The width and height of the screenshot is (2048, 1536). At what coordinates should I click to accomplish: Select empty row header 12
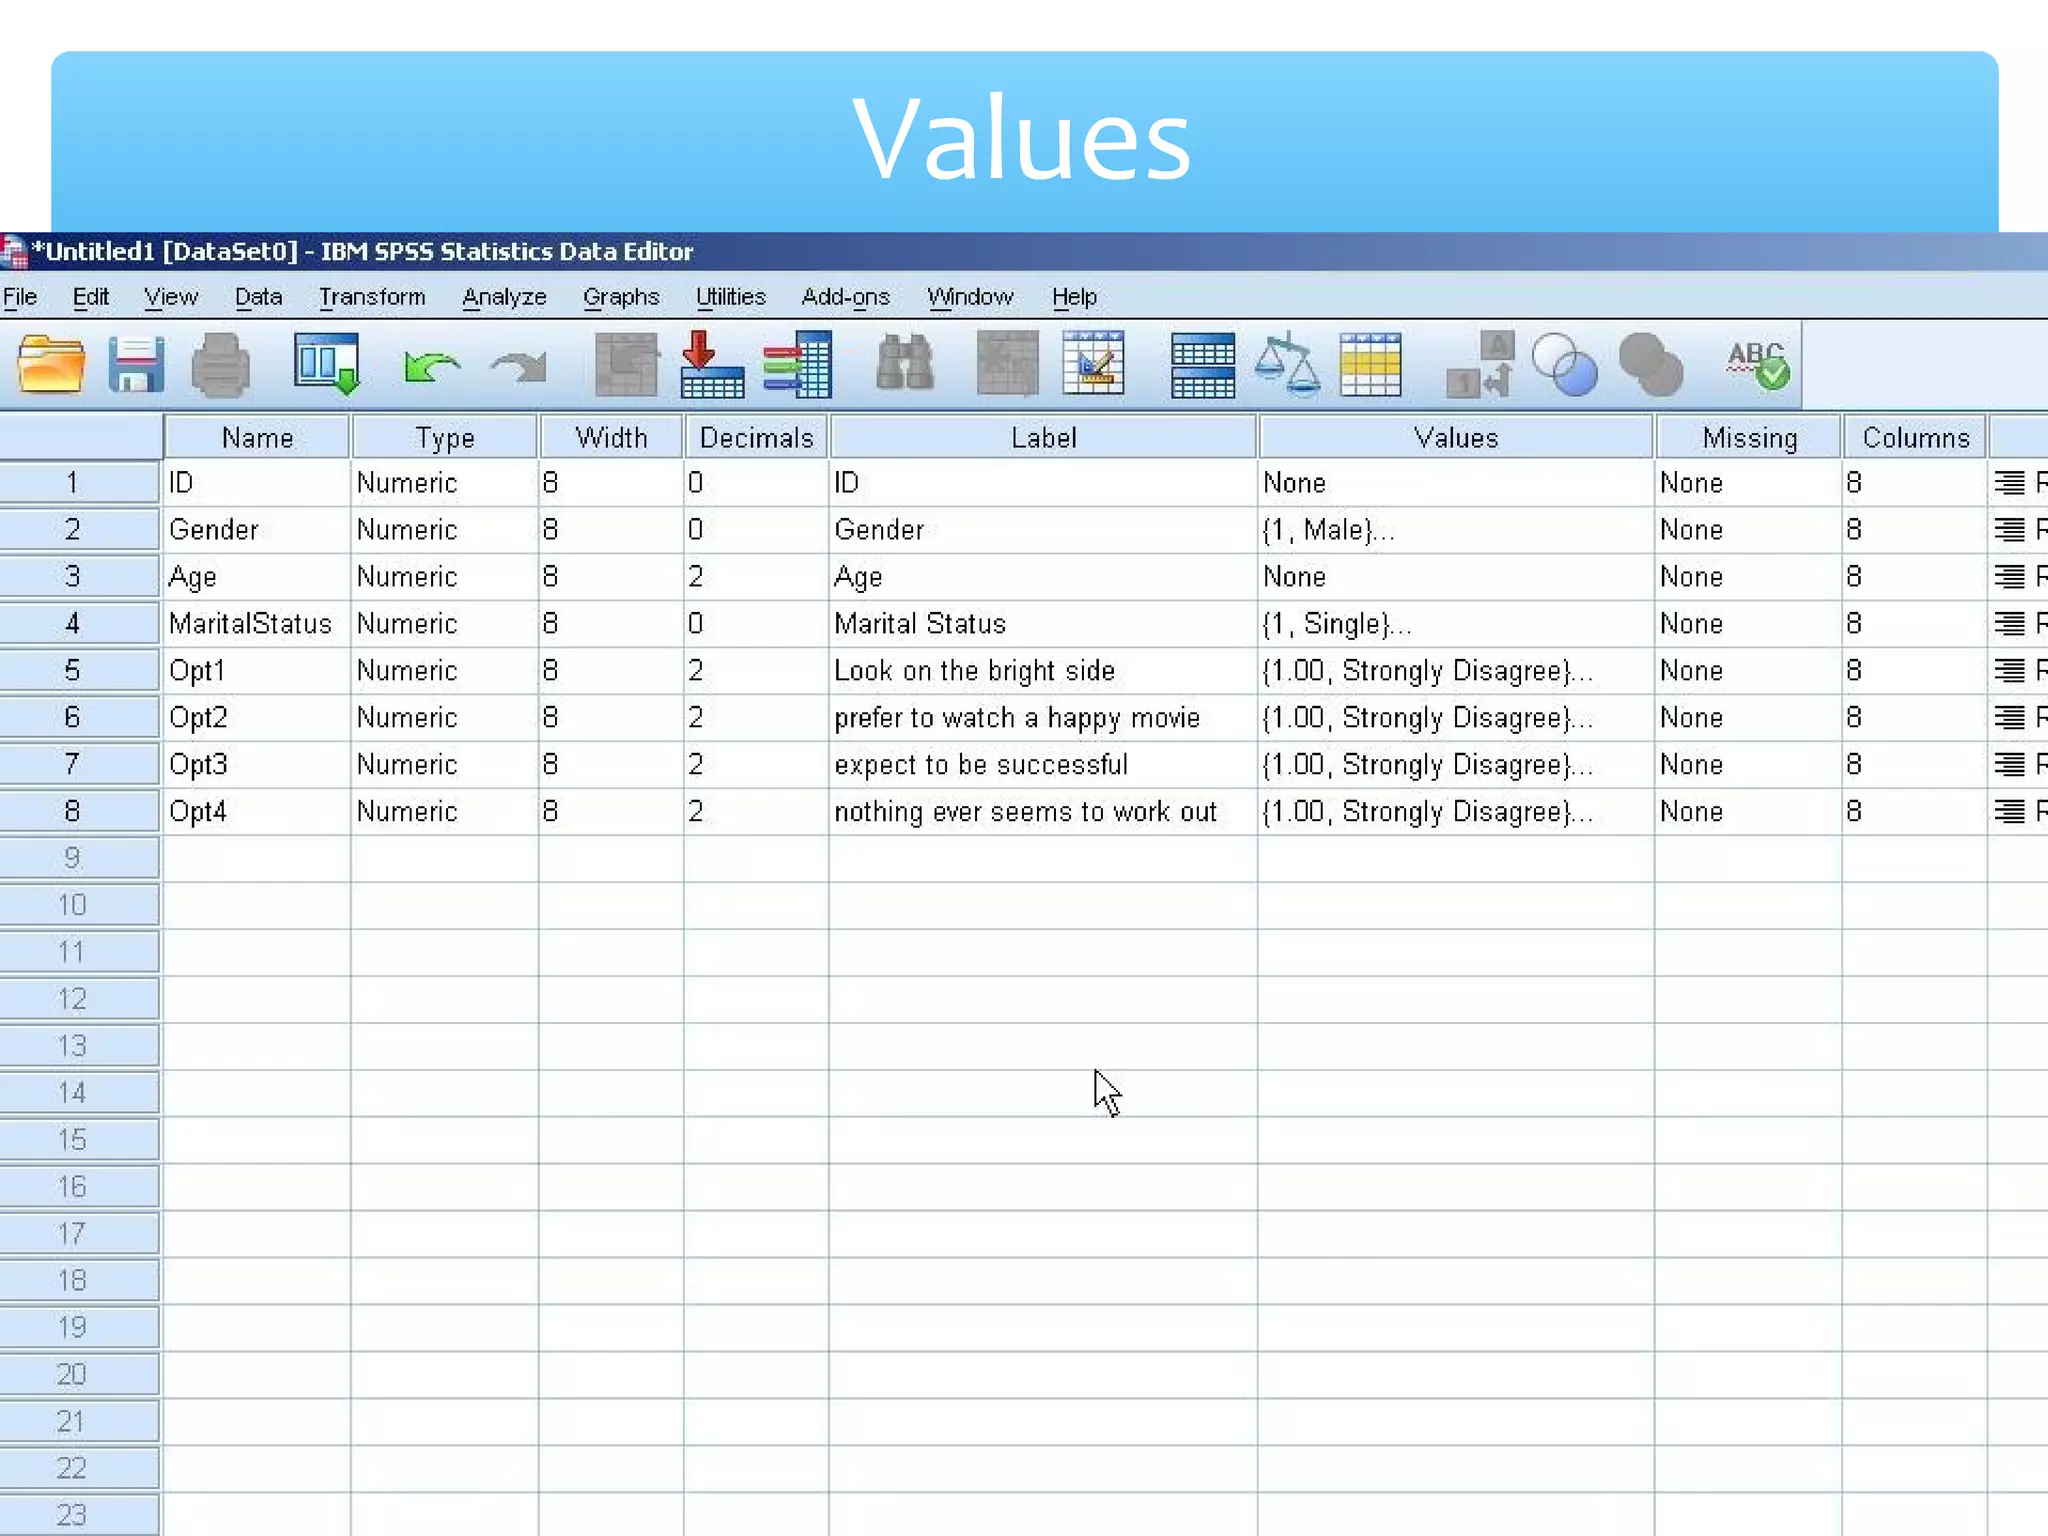pos(79,999)
